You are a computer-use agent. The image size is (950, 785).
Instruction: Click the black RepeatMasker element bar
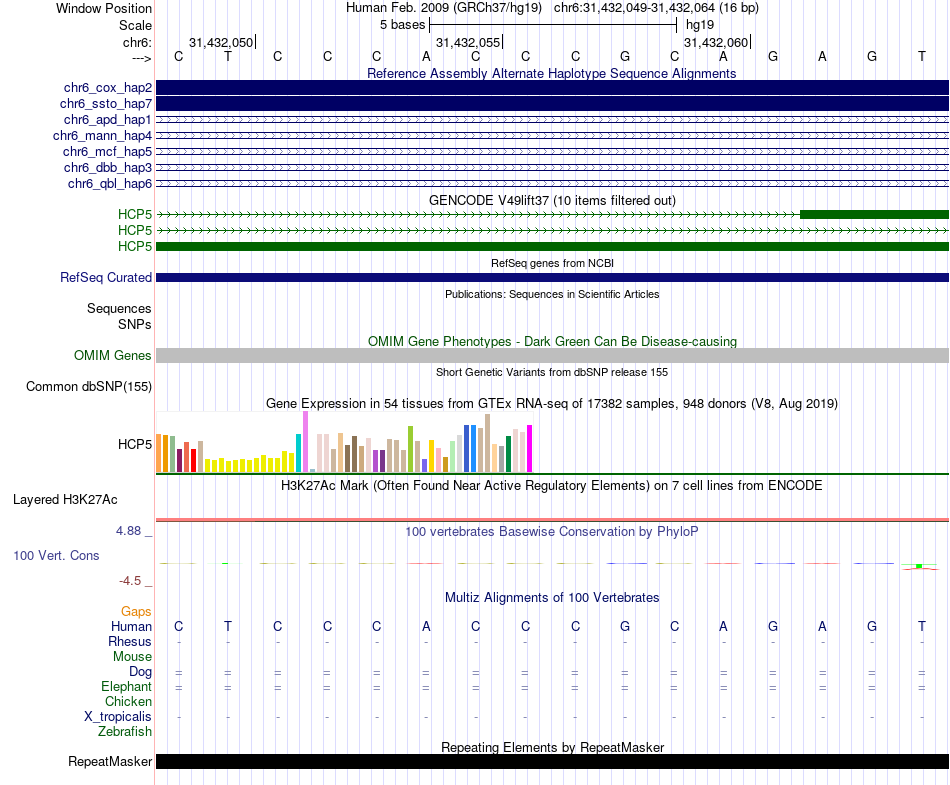point(552,761)
